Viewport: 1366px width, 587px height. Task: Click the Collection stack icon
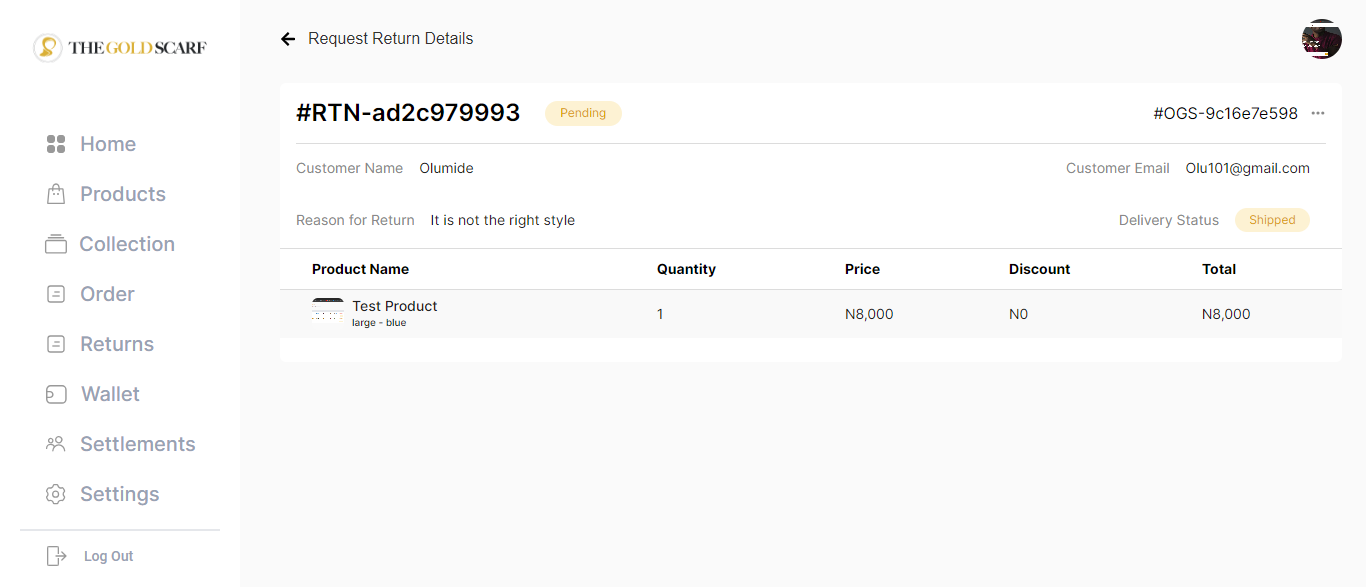pyautogui.click(x=56, y=244)
